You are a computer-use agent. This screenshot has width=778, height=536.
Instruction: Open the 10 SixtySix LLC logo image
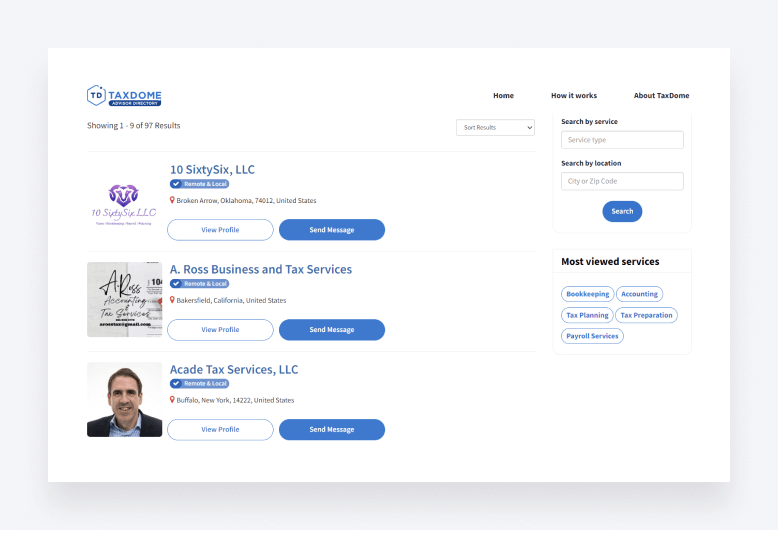click(x=124, y=200)
